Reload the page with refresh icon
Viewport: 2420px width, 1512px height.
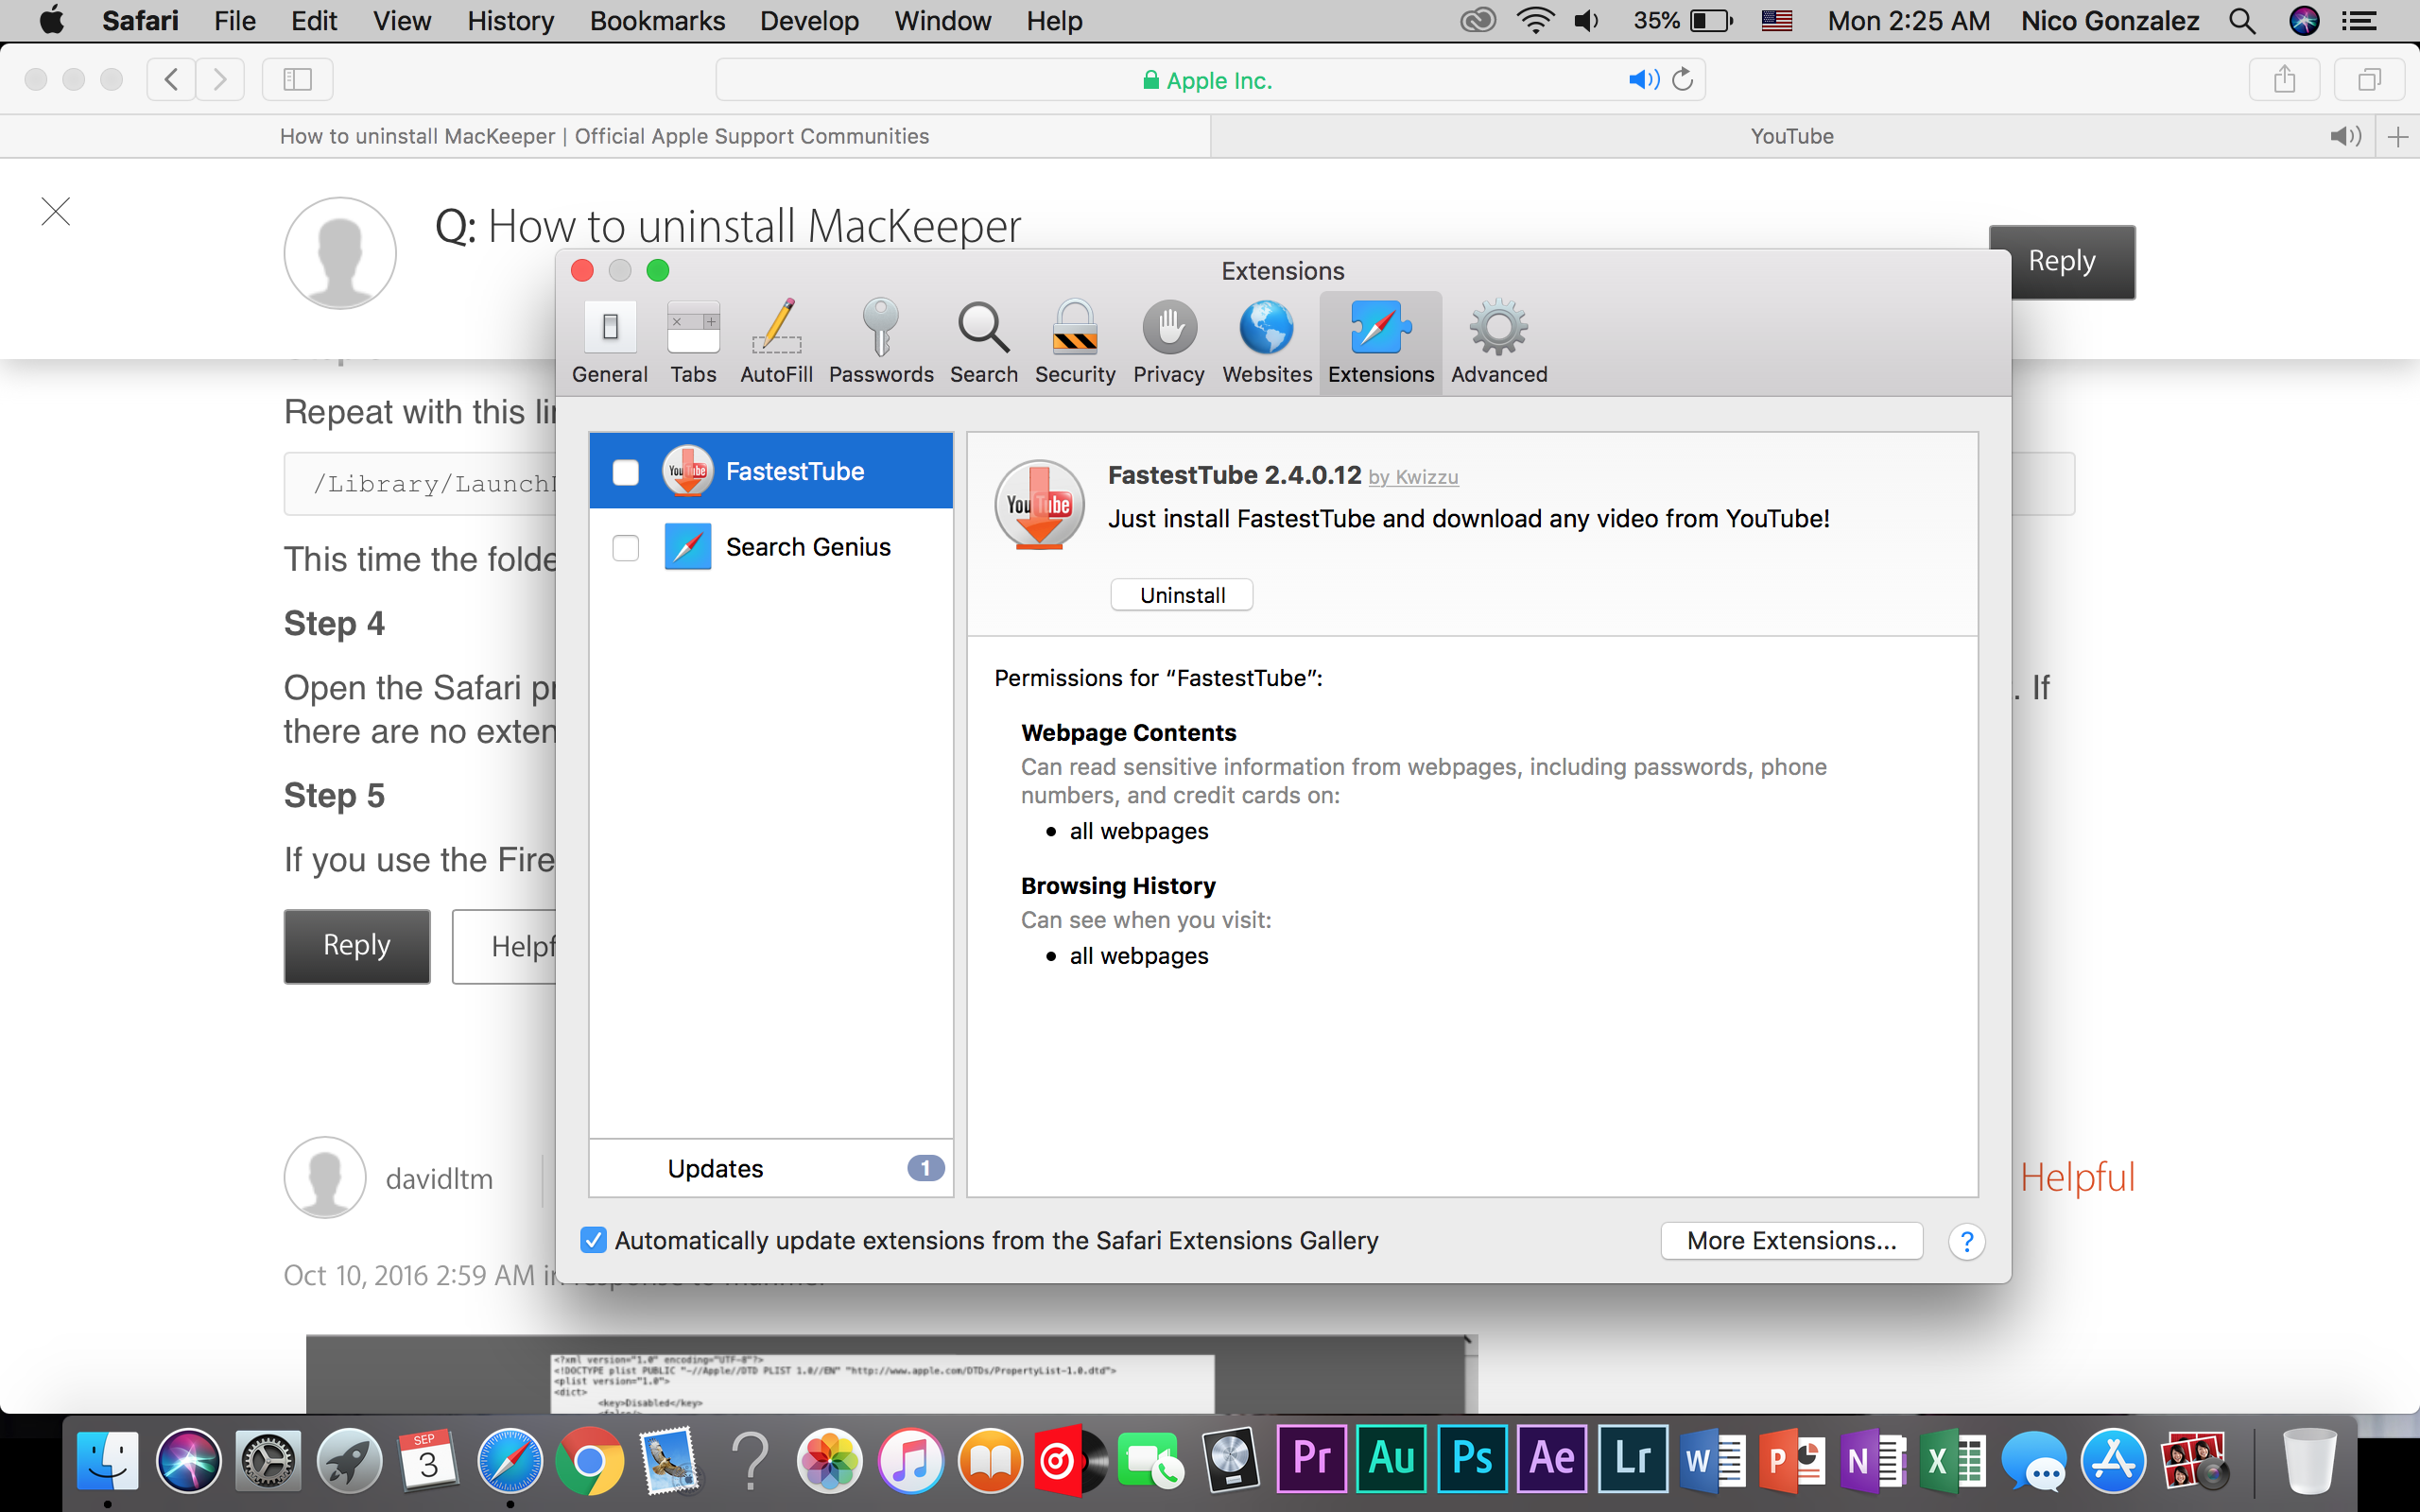point(1683,80)
